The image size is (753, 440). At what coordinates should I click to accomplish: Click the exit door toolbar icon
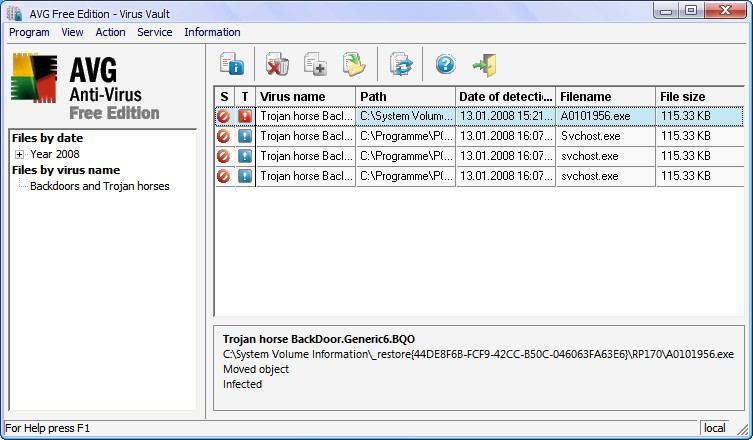coord(485,65)
